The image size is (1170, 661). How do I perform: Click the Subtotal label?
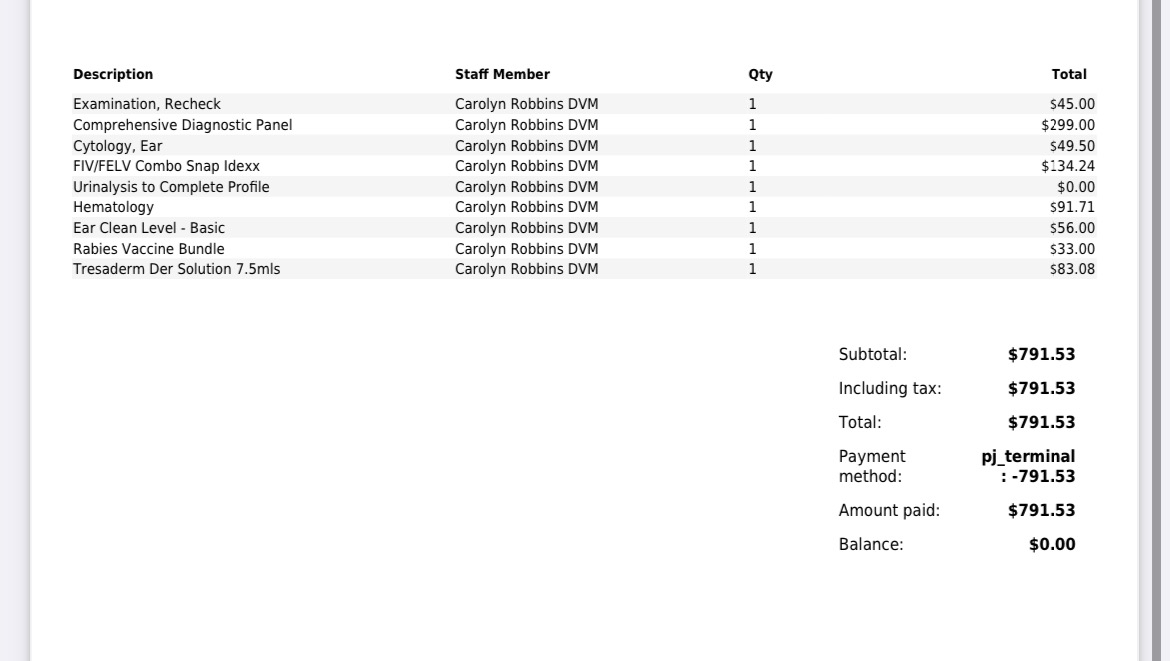click(x=873, y=354)
